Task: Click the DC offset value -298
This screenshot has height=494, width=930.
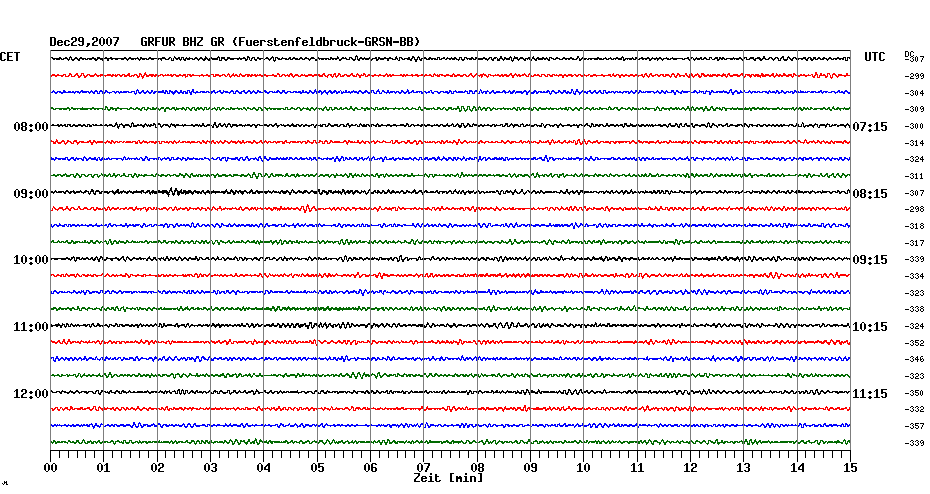Action: click(915, 209)
